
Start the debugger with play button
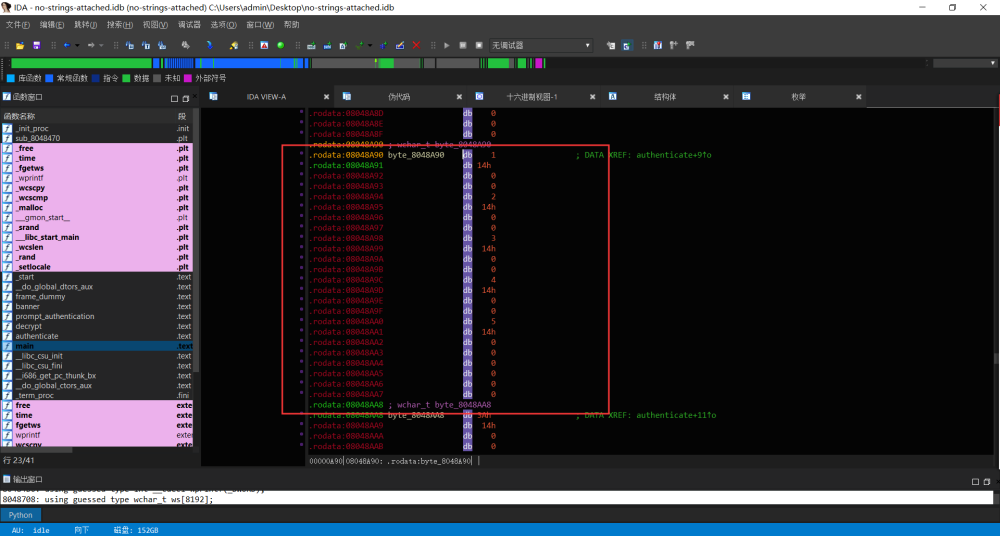tap(446, 45)
